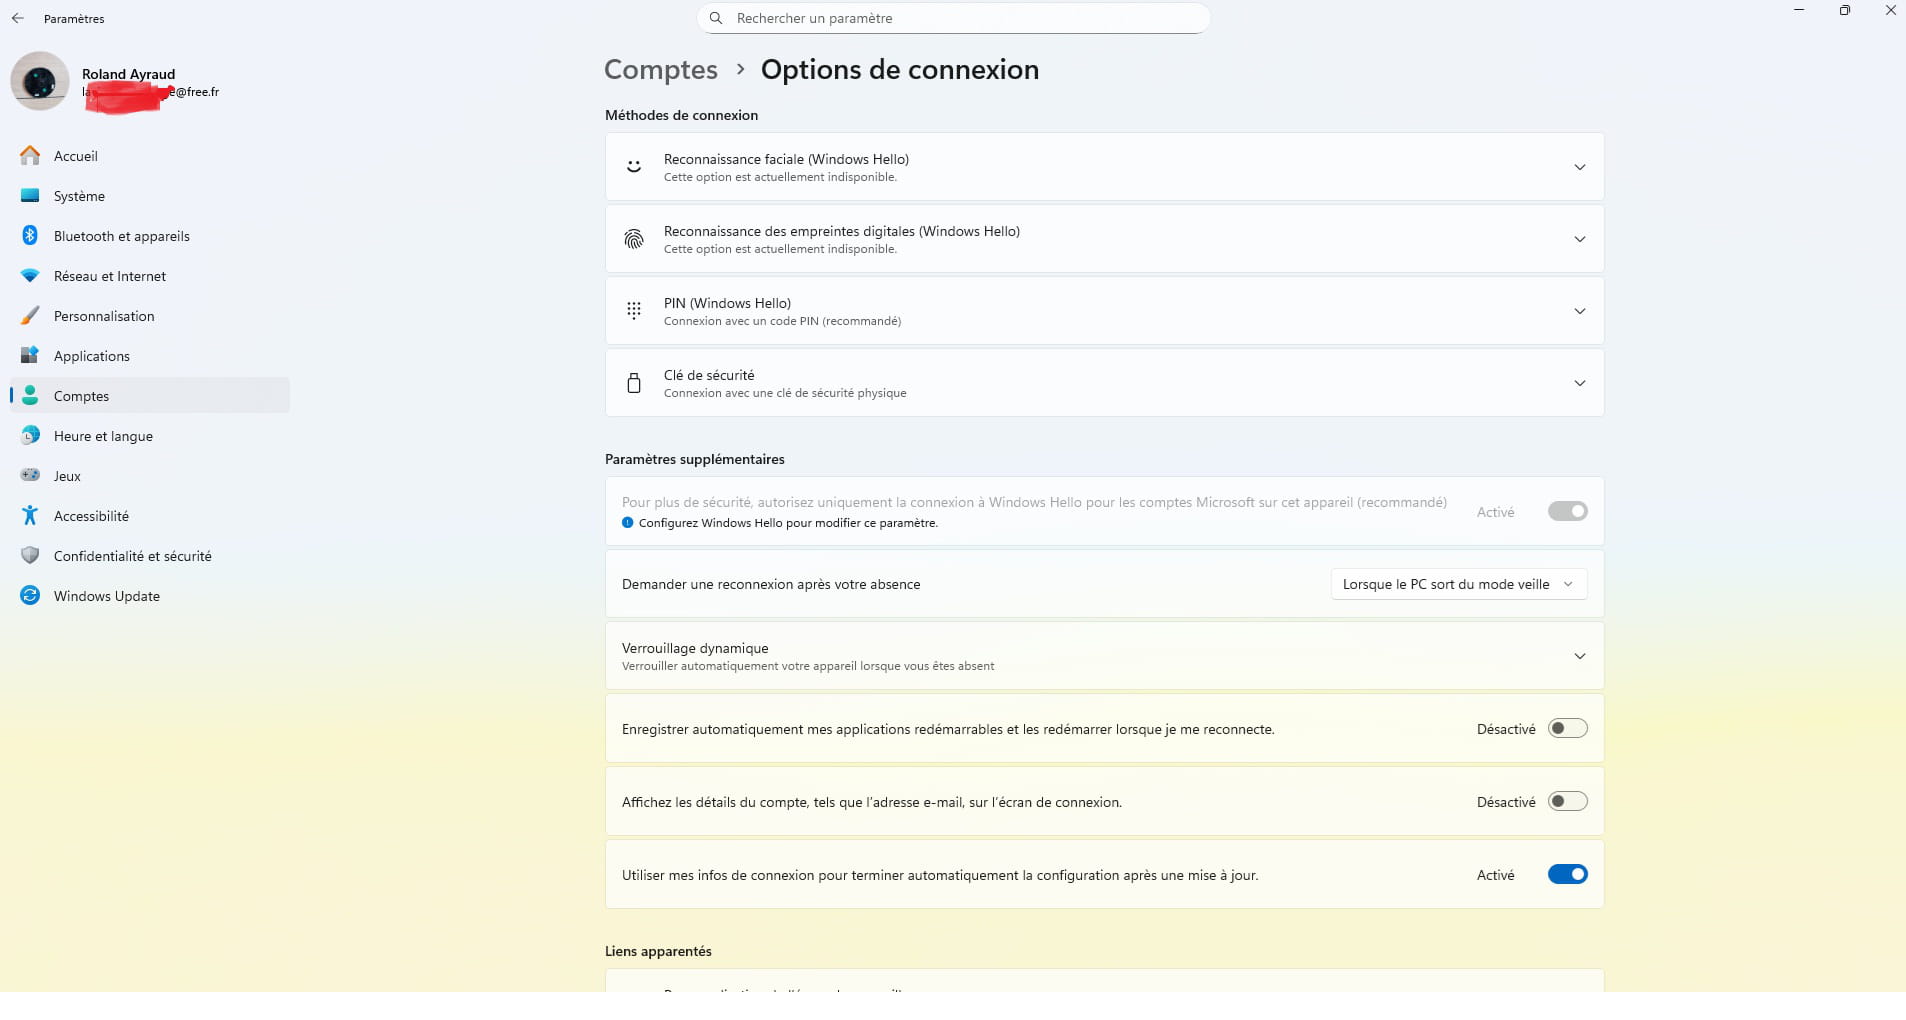
Task: Click the Jeux gamepad icon
Action: (x=30, y=476)
